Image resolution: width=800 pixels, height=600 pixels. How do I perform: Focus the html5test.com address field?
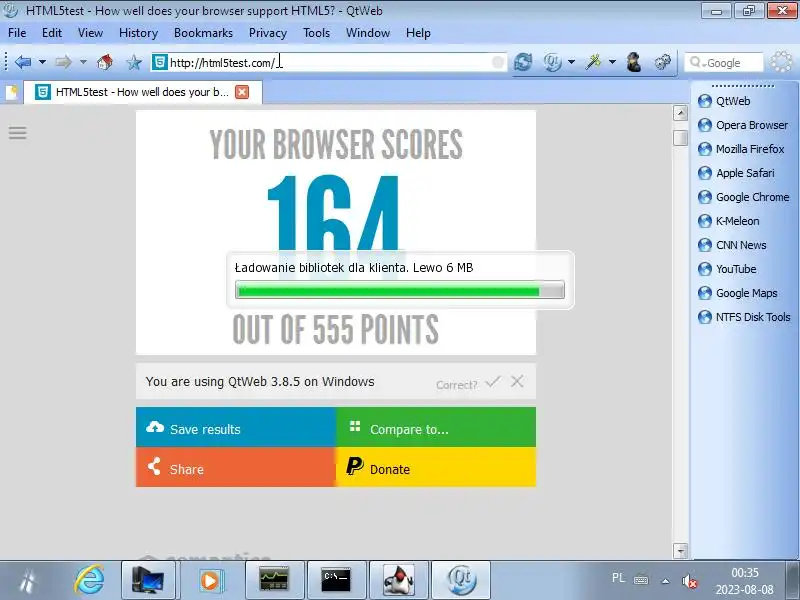click(x=329, y=62)
